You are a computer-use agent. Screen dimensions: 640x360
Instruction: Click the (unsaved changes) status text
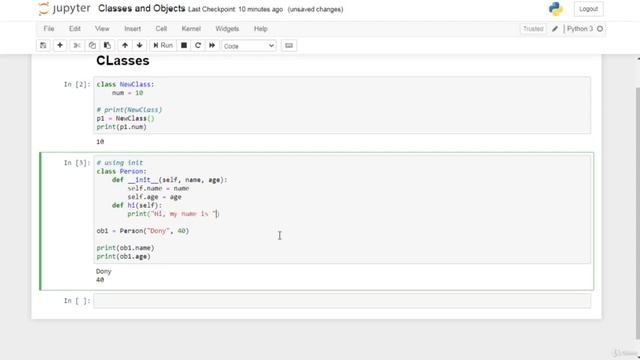(315, 9)
